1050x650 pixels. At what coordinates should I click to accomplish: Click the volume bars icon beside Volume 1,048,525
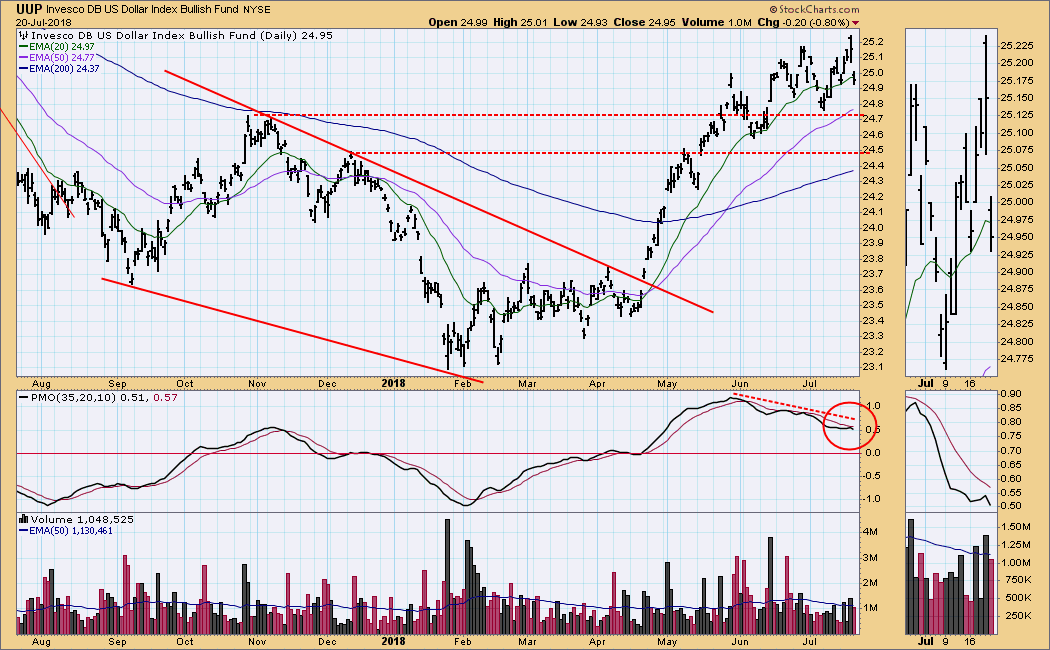(23, 519)
